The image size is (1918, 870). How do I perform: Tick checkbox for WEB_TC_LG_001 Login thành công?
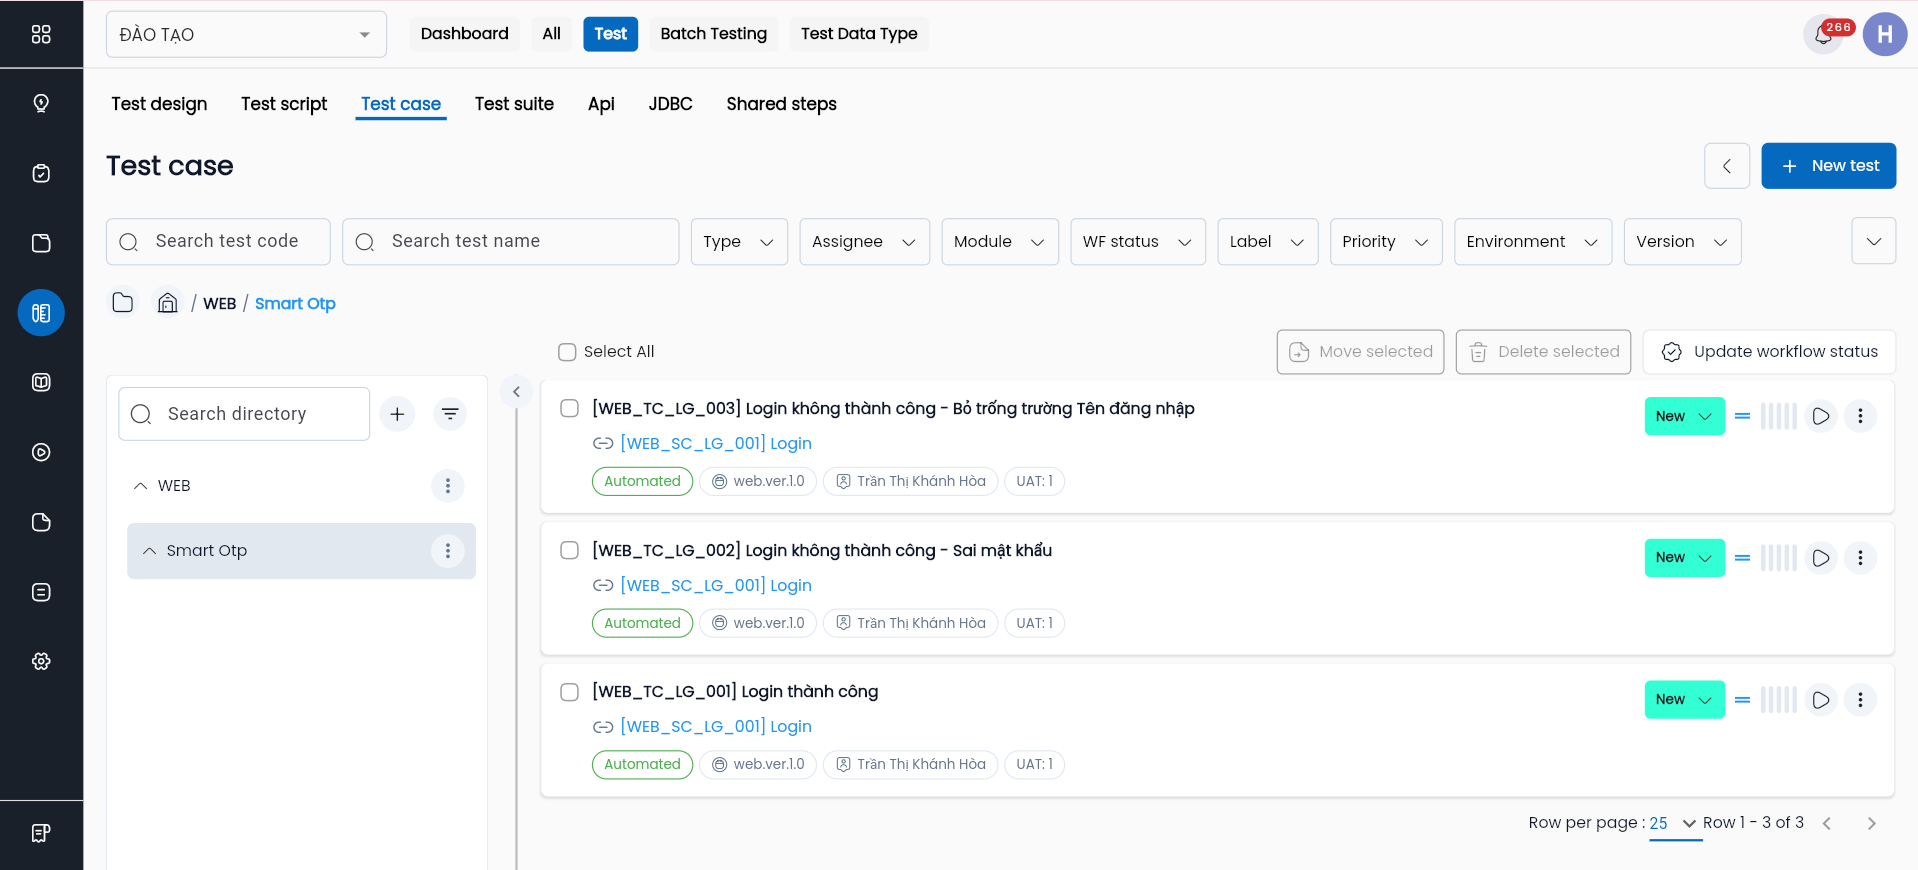click(569, 692)
